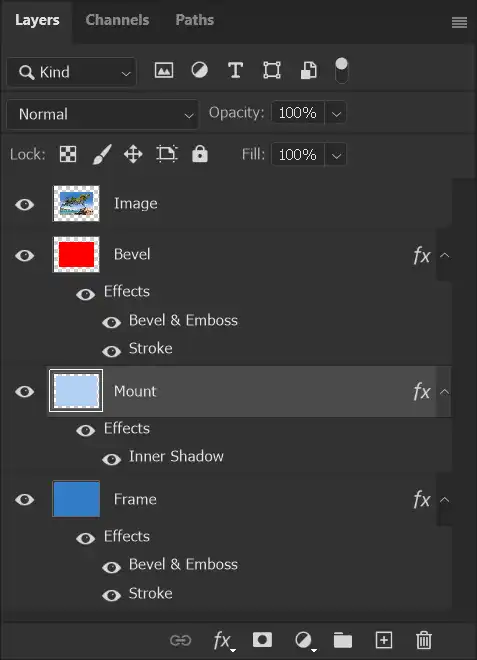
Task: Lock position move icon
Action: coord(133,154)
